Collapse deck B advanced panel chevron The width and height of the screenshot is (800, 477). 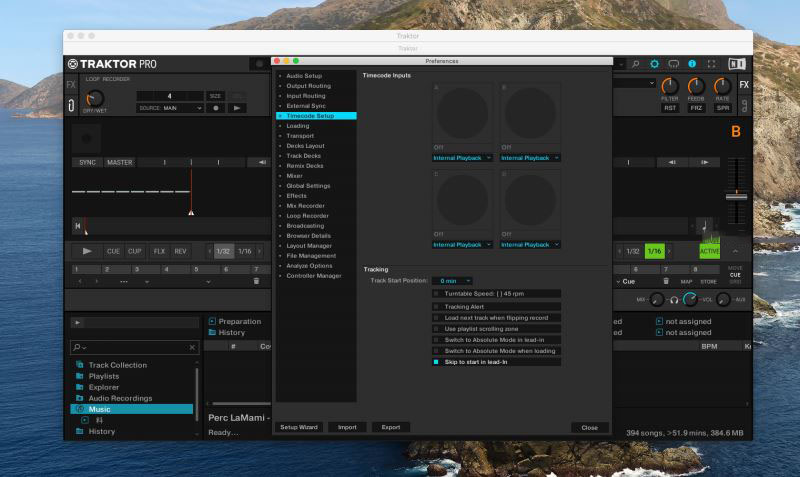tap(735, 251)
